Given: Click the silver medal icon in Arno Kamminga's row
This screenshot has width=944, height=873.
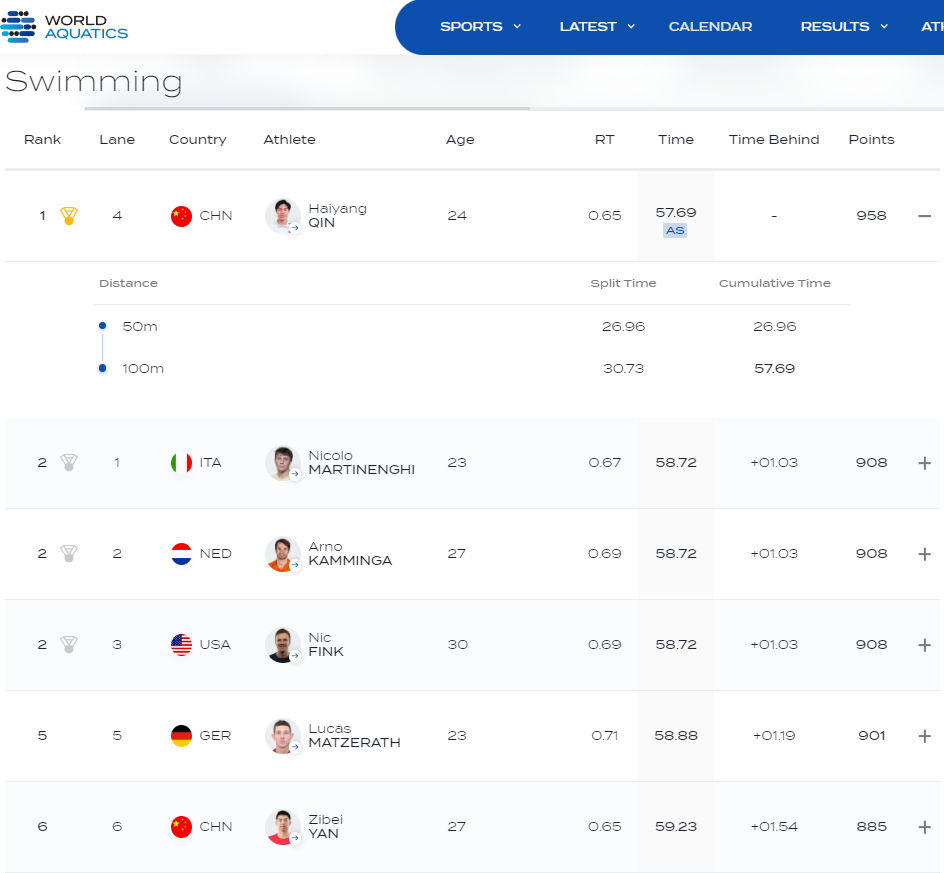Looking at the screenshot, I should point(69,553).
